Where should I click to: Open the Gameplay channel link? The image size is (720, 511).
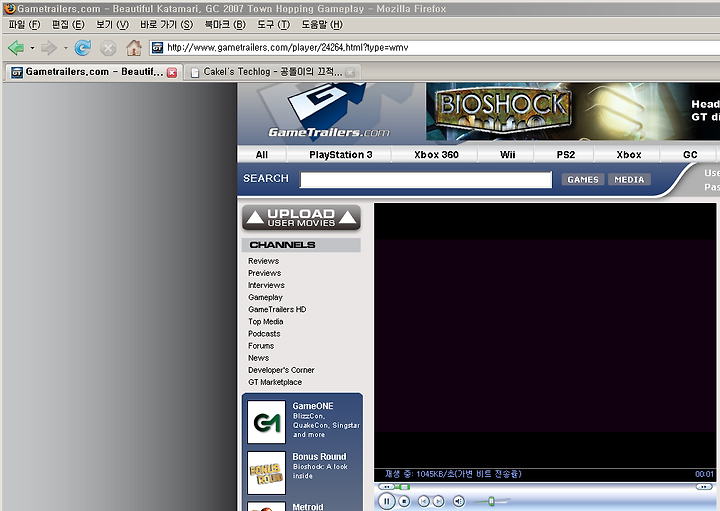pyautogui.click(x=265, y=298)
